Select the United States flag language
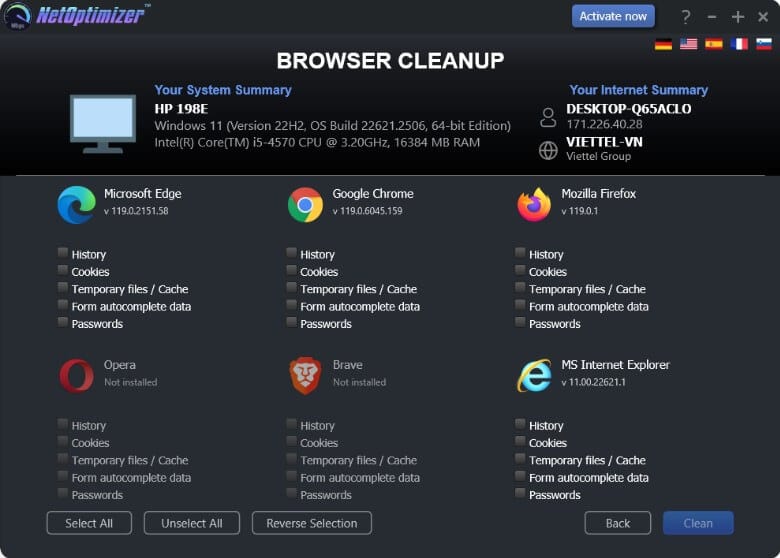The image size is (780, 558). click(x=688, y=44)
